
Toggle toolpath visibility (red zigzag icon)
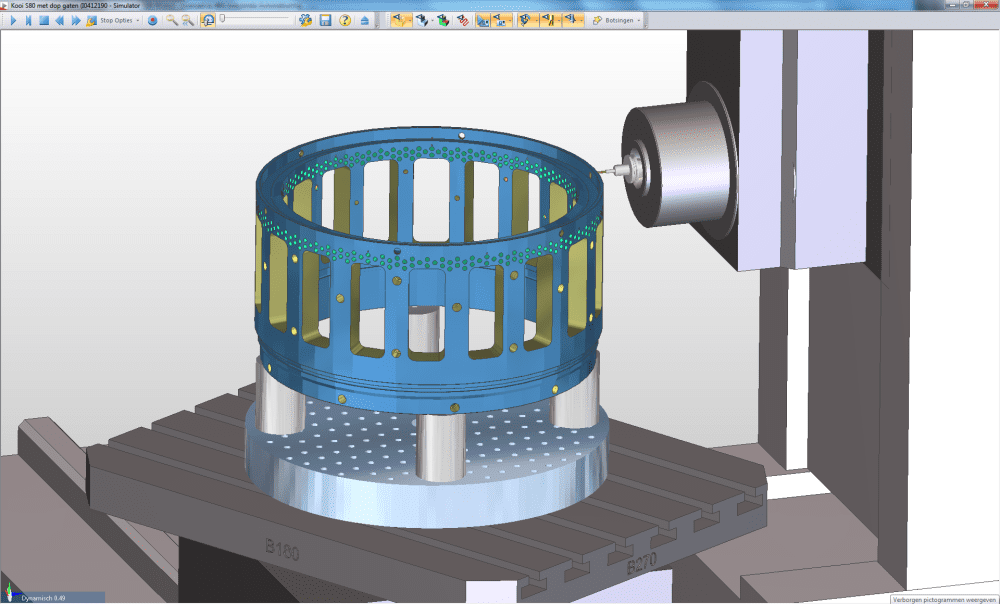point(463,20)
